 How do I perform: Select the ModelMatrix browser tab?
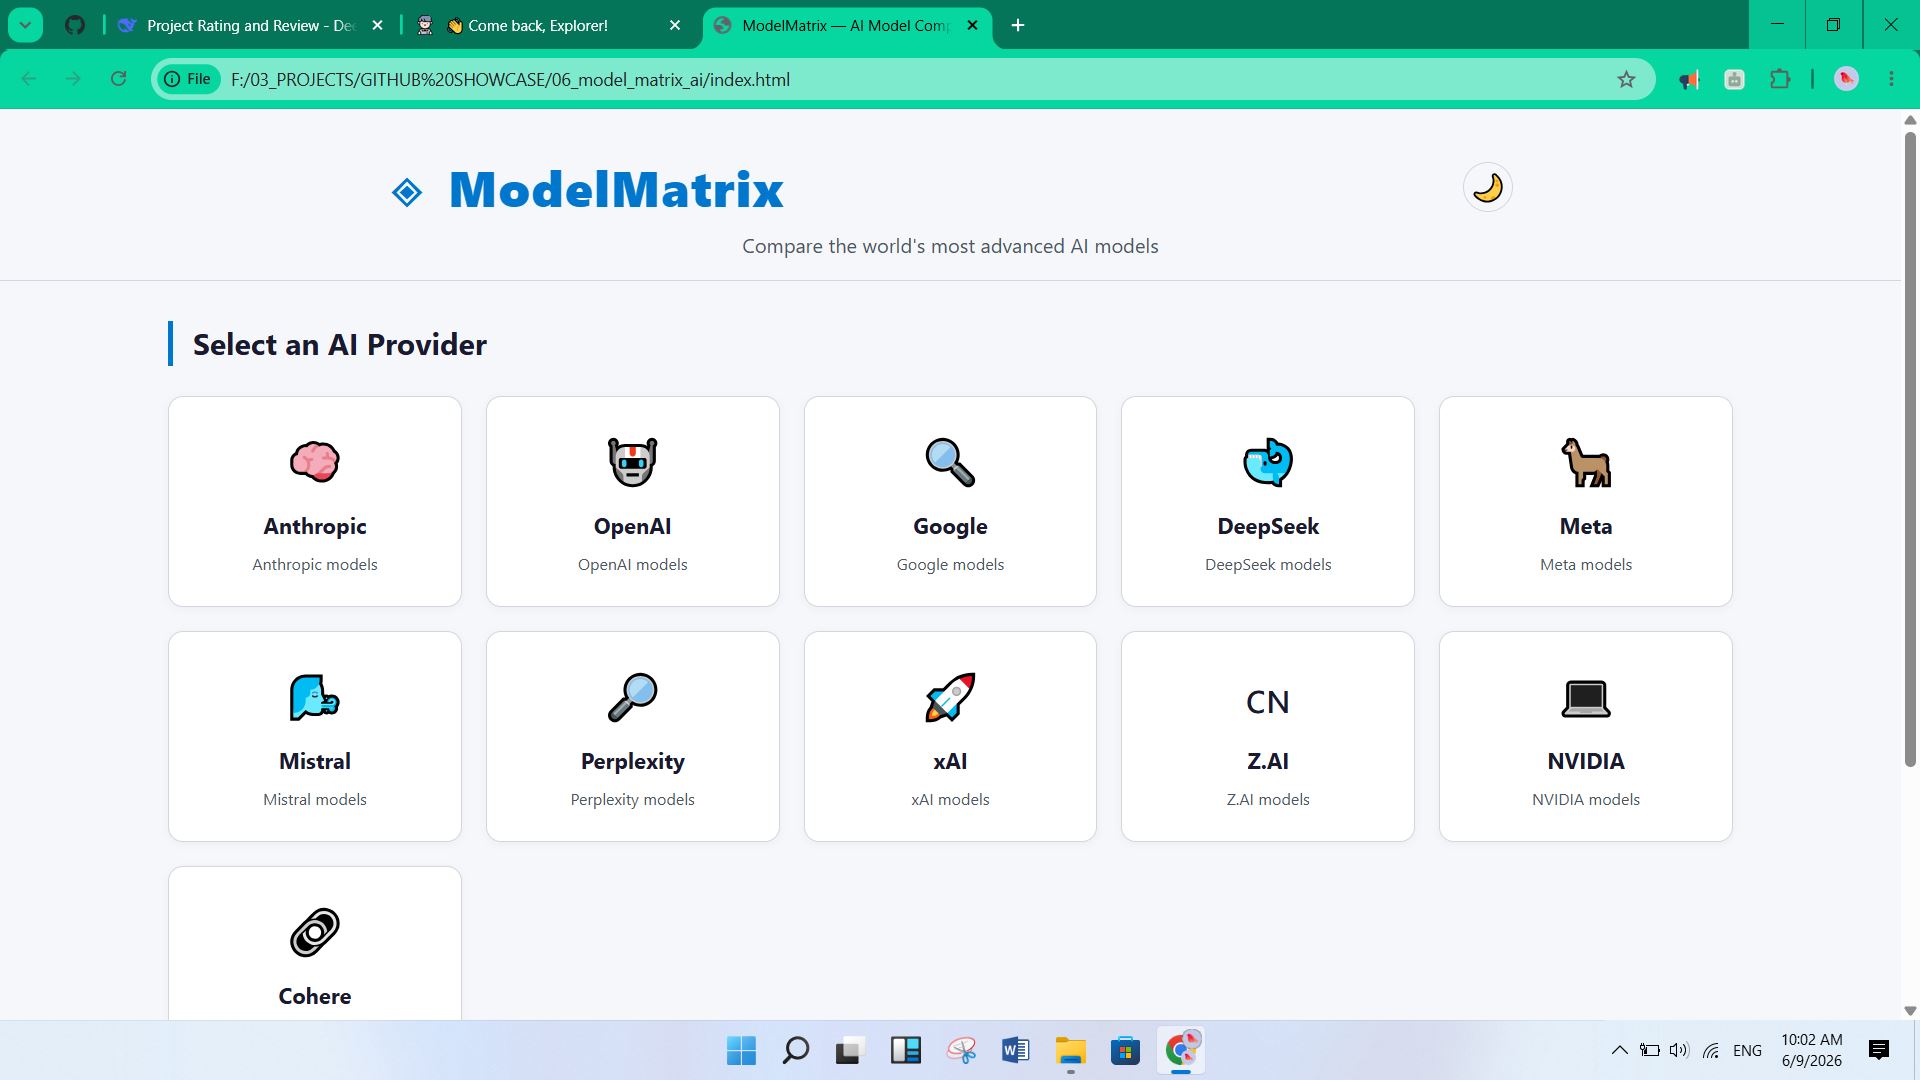[x=845, y=26]
